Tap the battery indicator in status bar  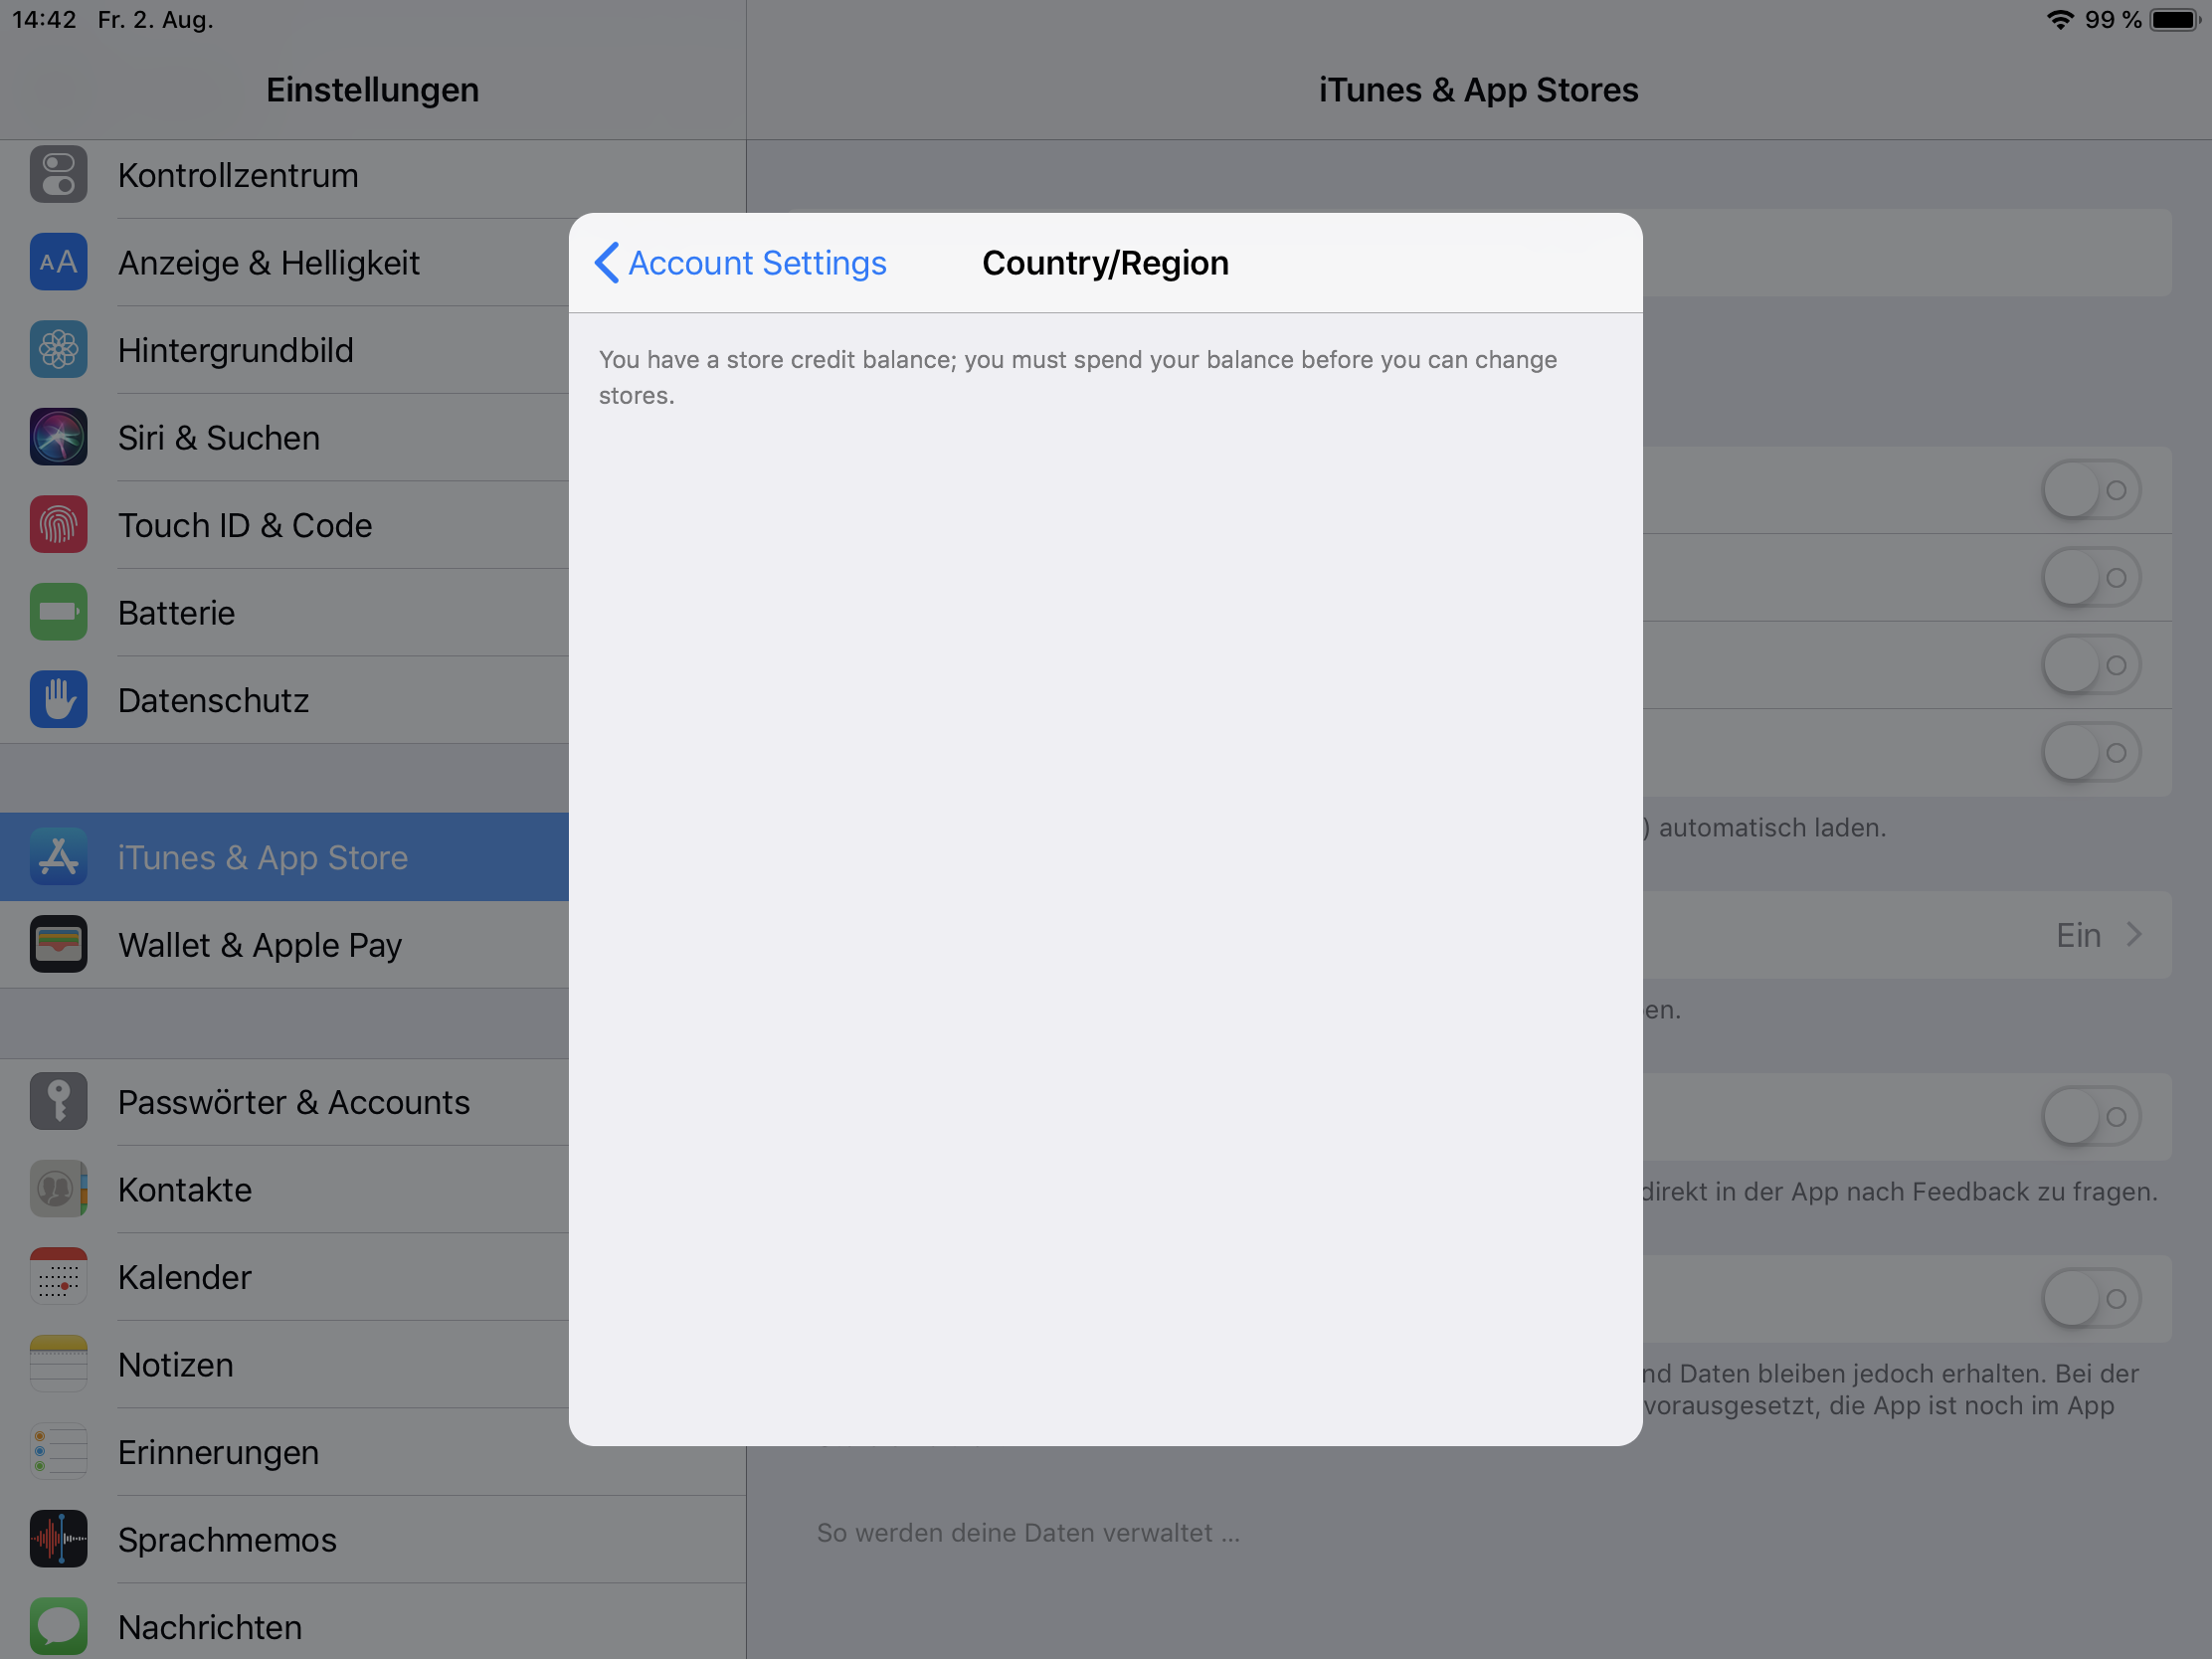2176,20
